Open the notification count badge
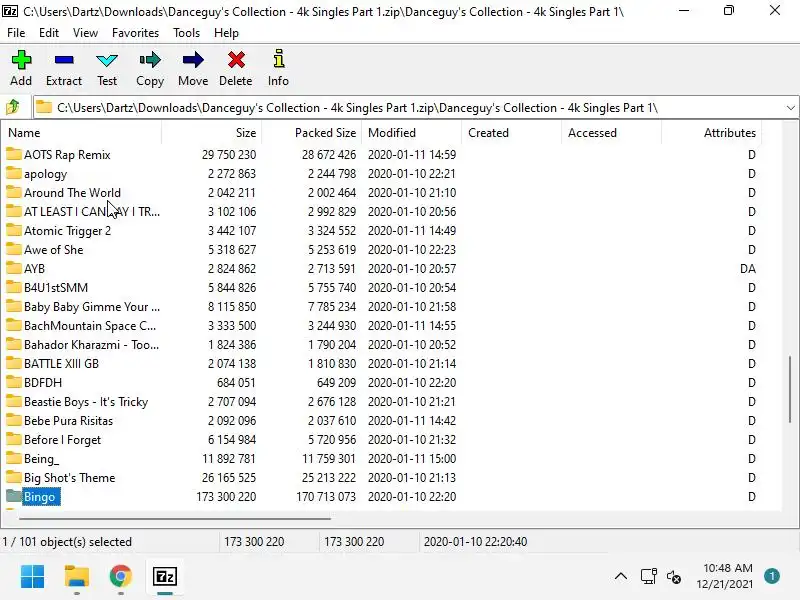Image resolution: width=800 pixels, height=600 pixels. click(772, 576)
